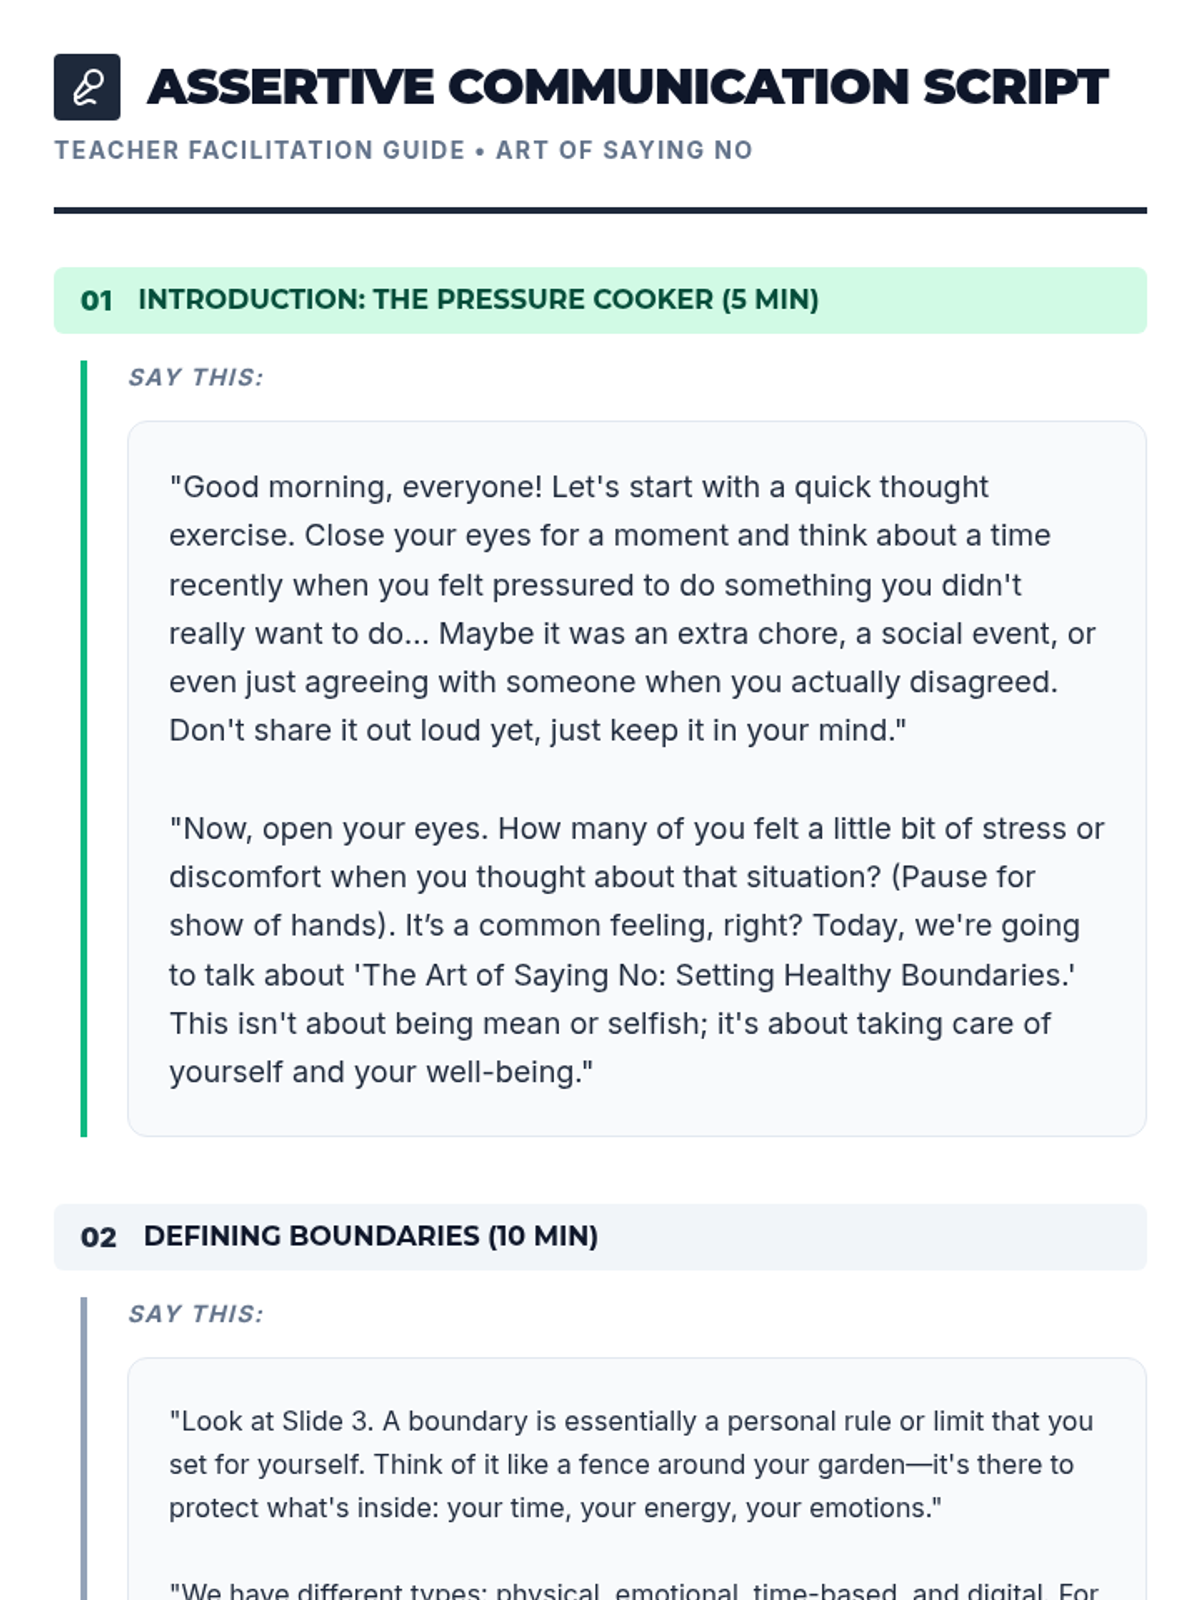Click the "01" section number
The height and width of the screenshot is (1600, 1200).
pyautogui.click(x=96, y=300)
